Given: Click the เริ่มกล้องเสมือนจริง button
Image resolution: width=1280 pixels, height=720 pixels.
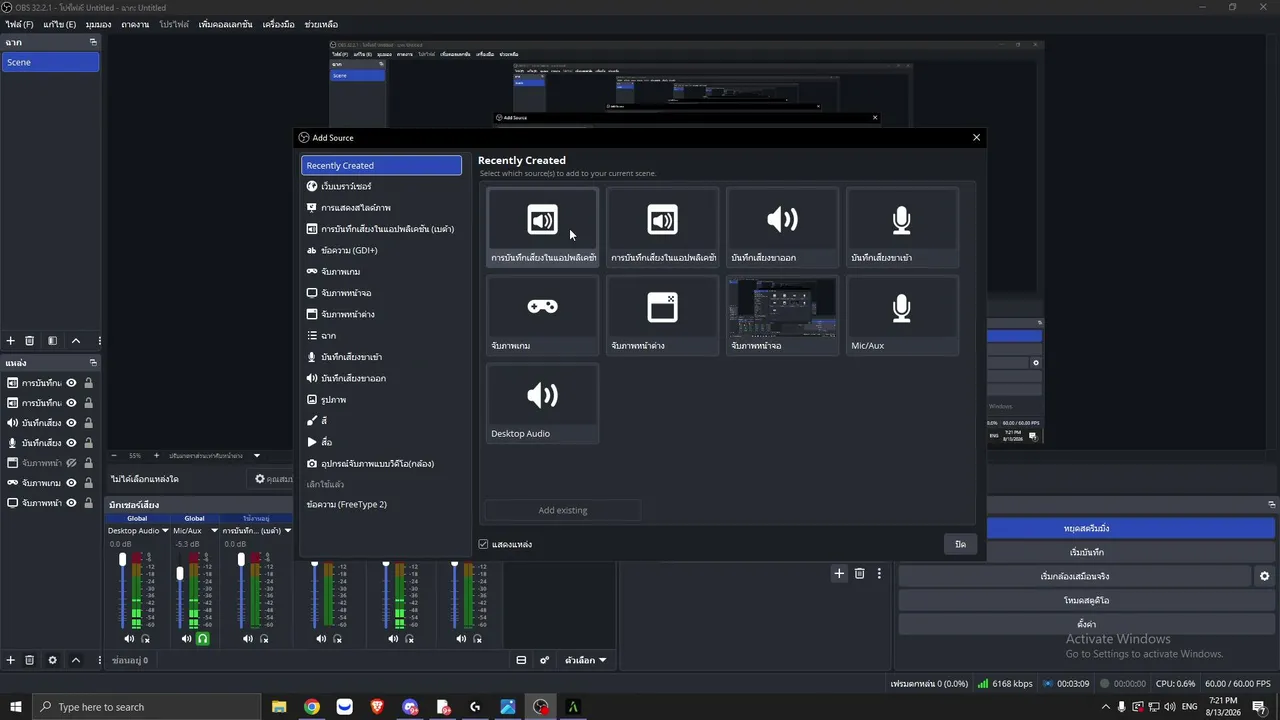Looking at the screenshot, I should pos(1074,576).
